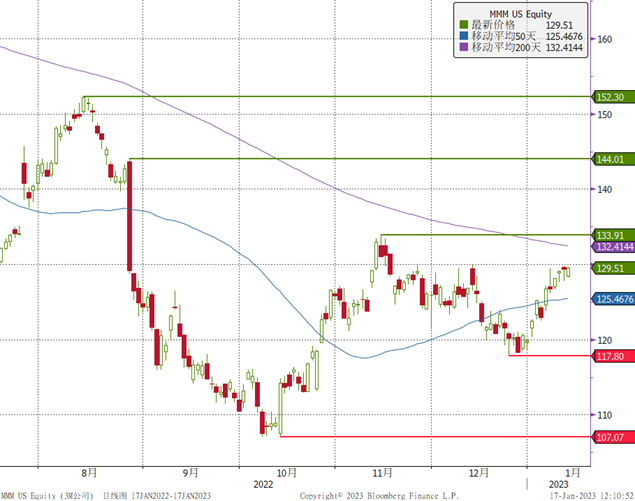Click the green 最新价格 legend swatch
The width and height of the screenshot is (635, 501).
click(x=463, y=23)
